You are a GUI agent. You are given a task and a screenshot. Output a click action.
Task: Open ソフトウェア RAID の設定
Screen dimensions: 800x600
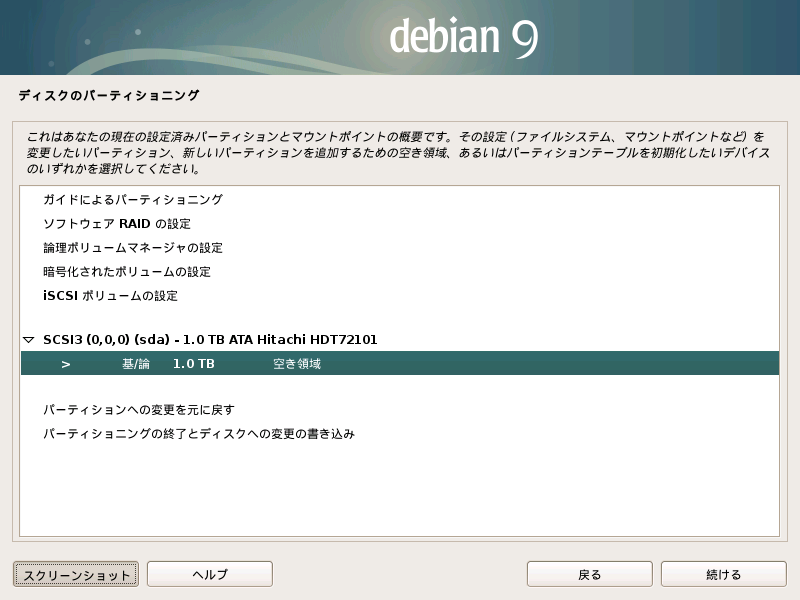[116, 224]
